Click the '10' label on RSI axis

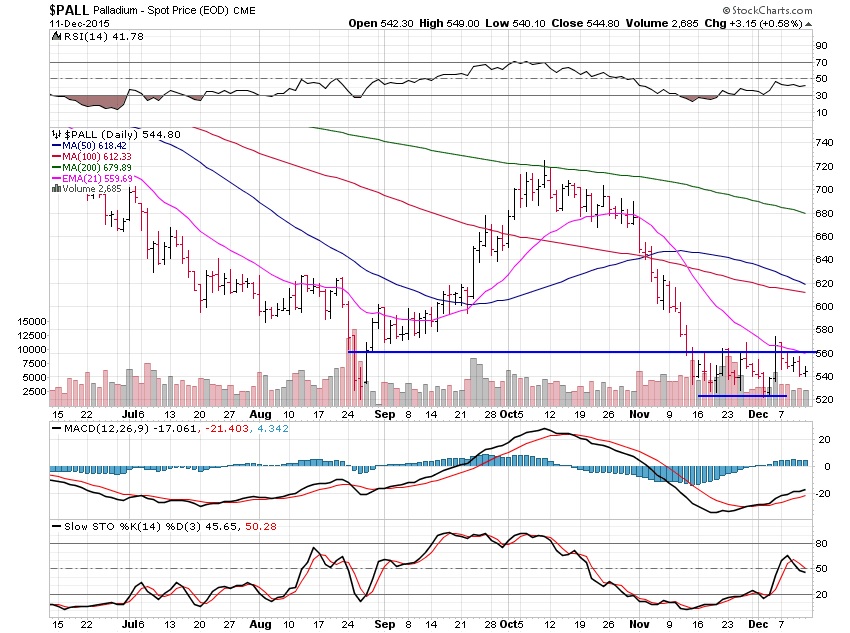pos(821,113)
